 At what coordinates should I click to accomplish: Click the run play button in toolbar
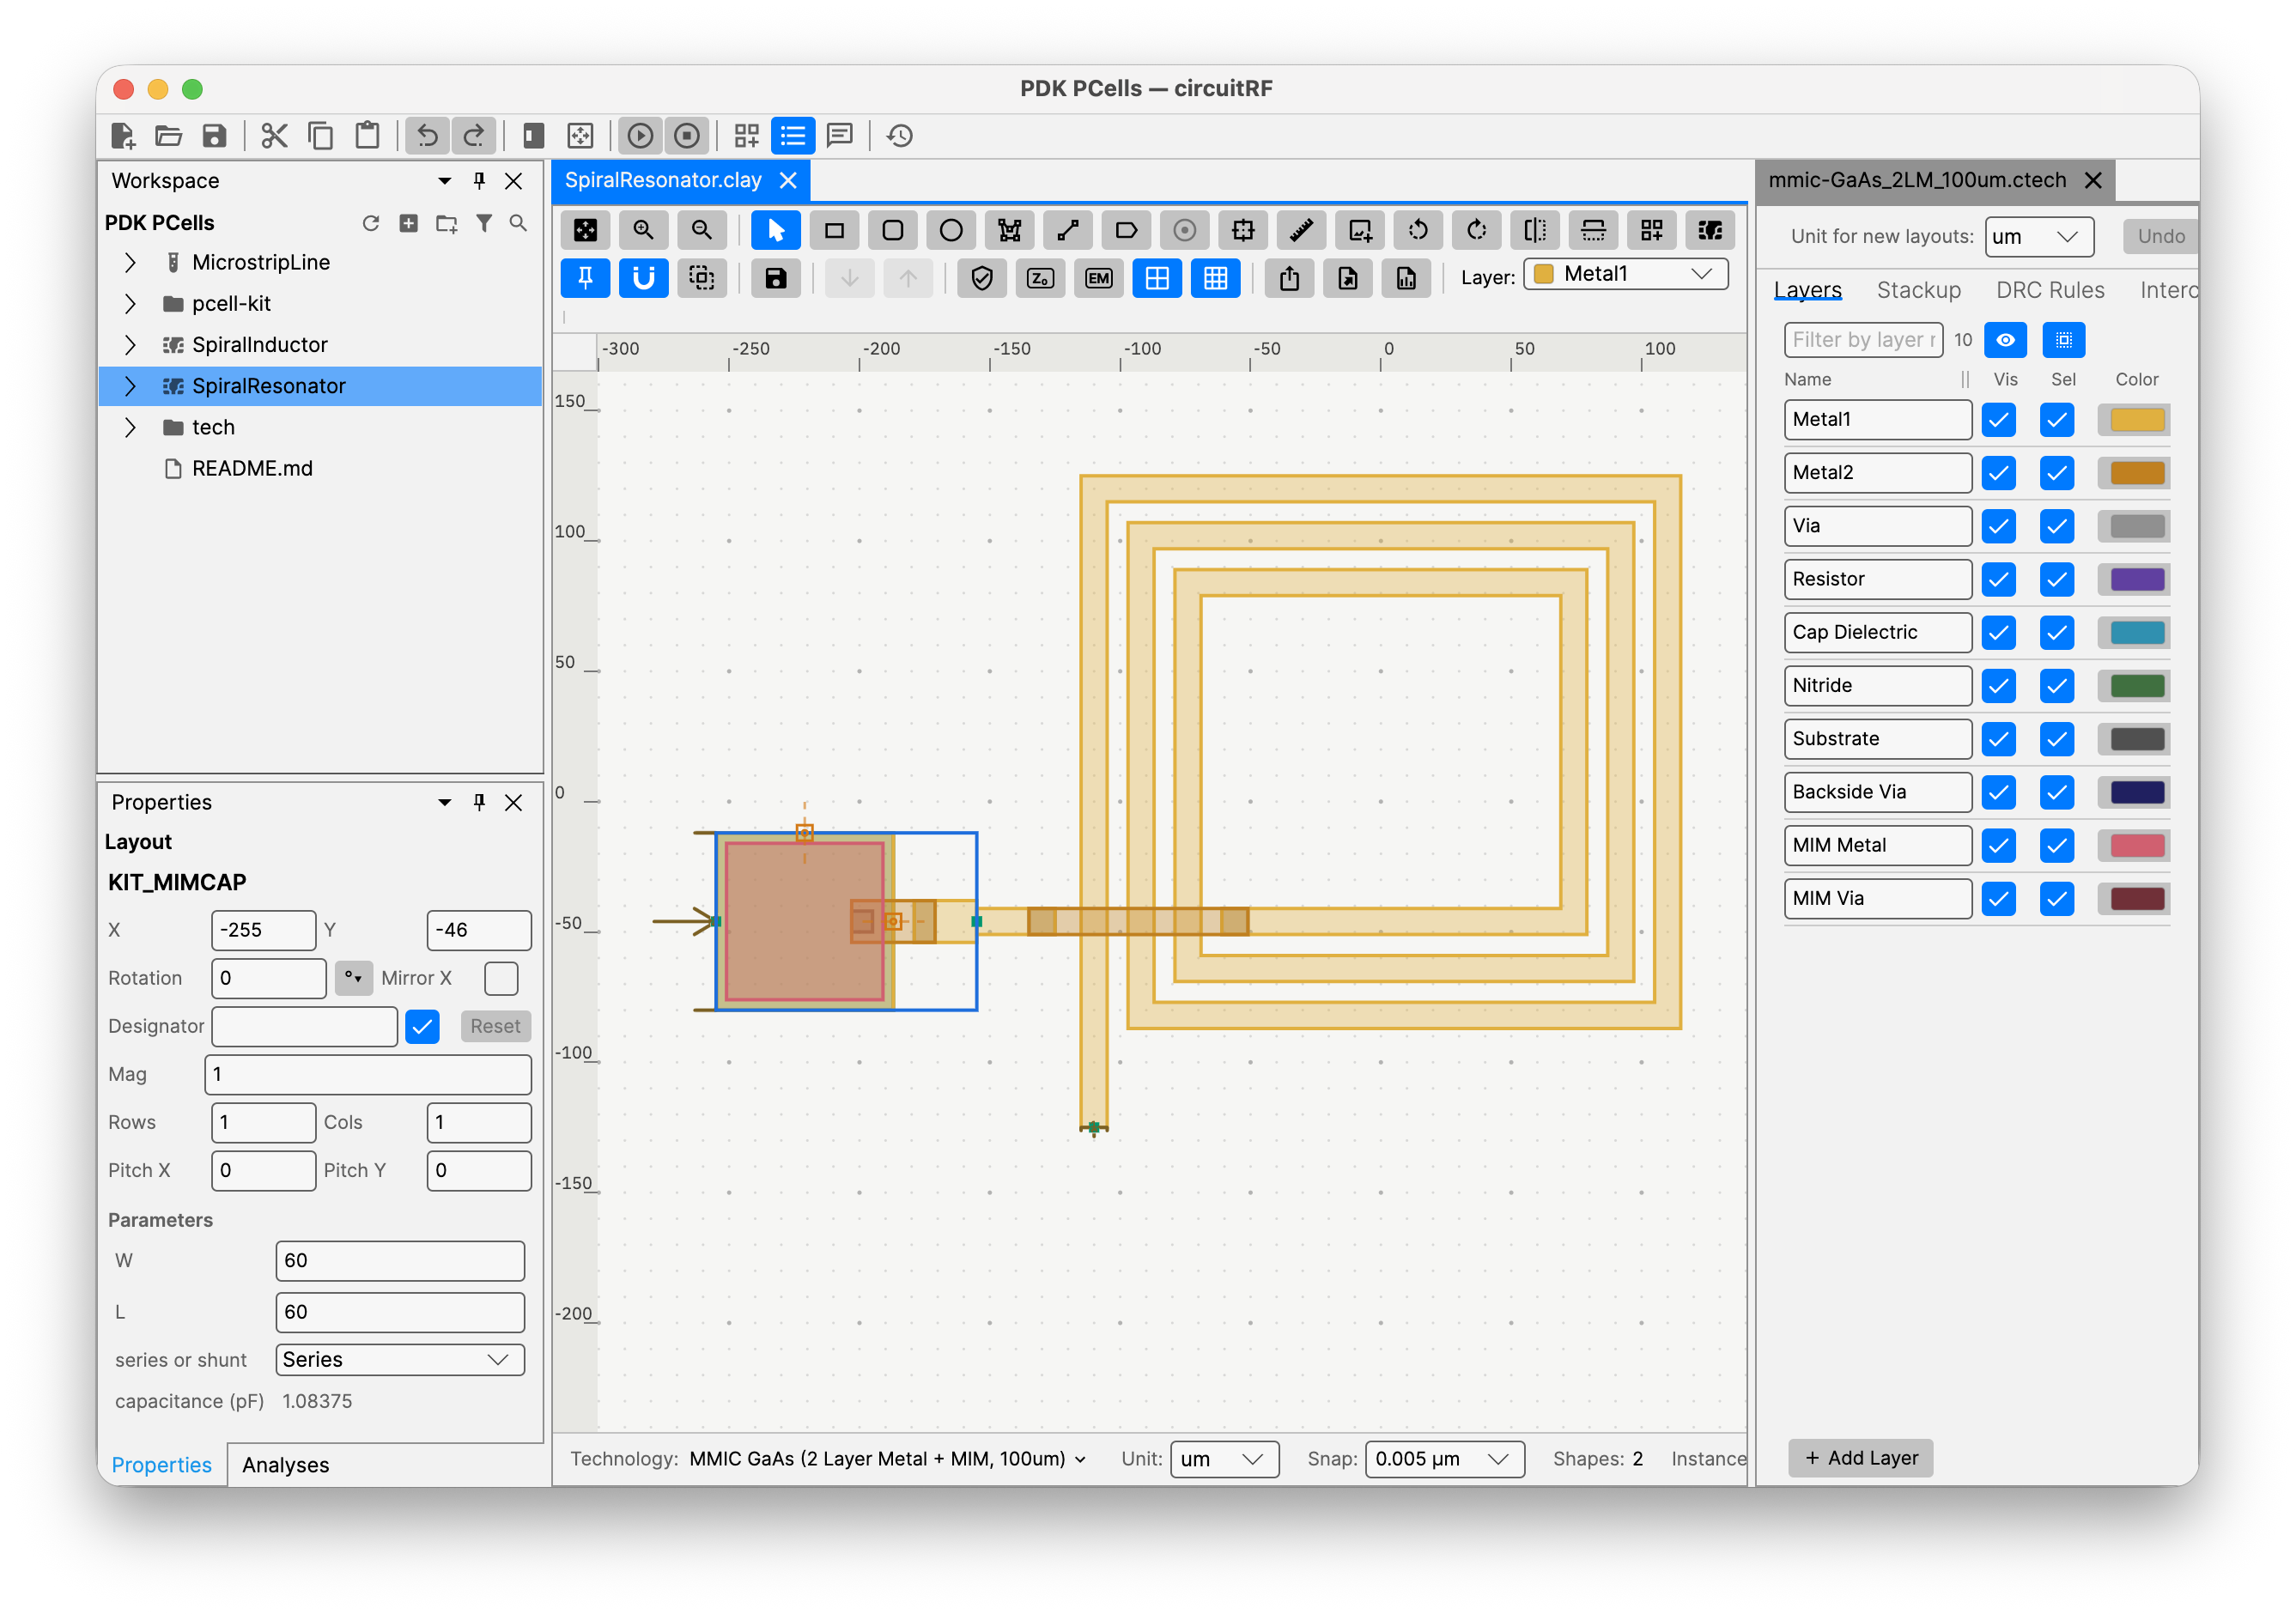641,136
